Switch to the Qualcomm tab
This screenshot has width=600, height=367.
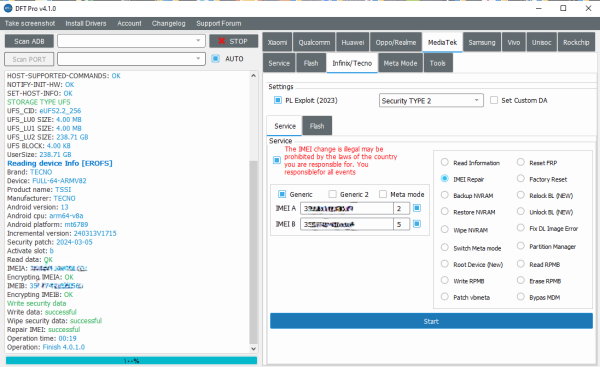pyautogui.click(x=314, y=42)
